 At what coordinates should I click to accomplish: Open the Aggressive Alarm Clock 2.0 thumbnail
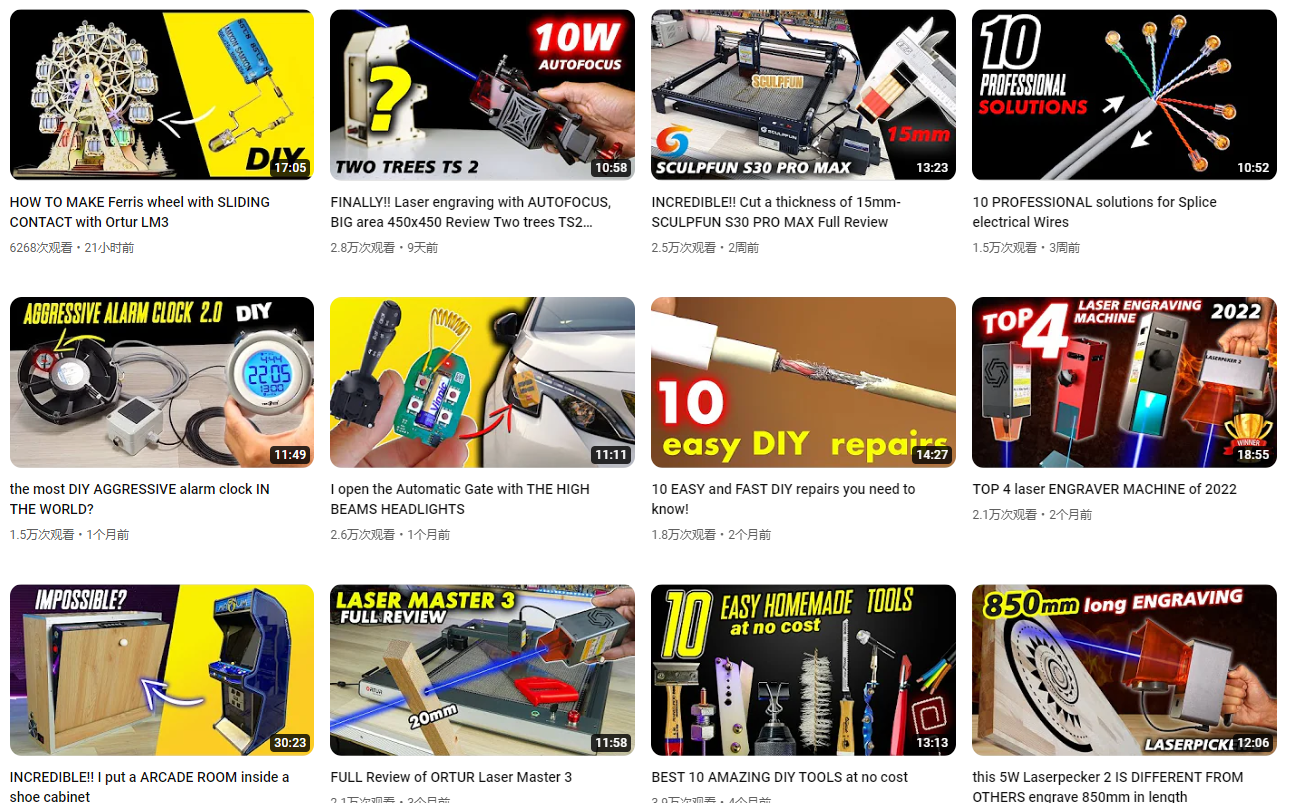tap(162, 382)
